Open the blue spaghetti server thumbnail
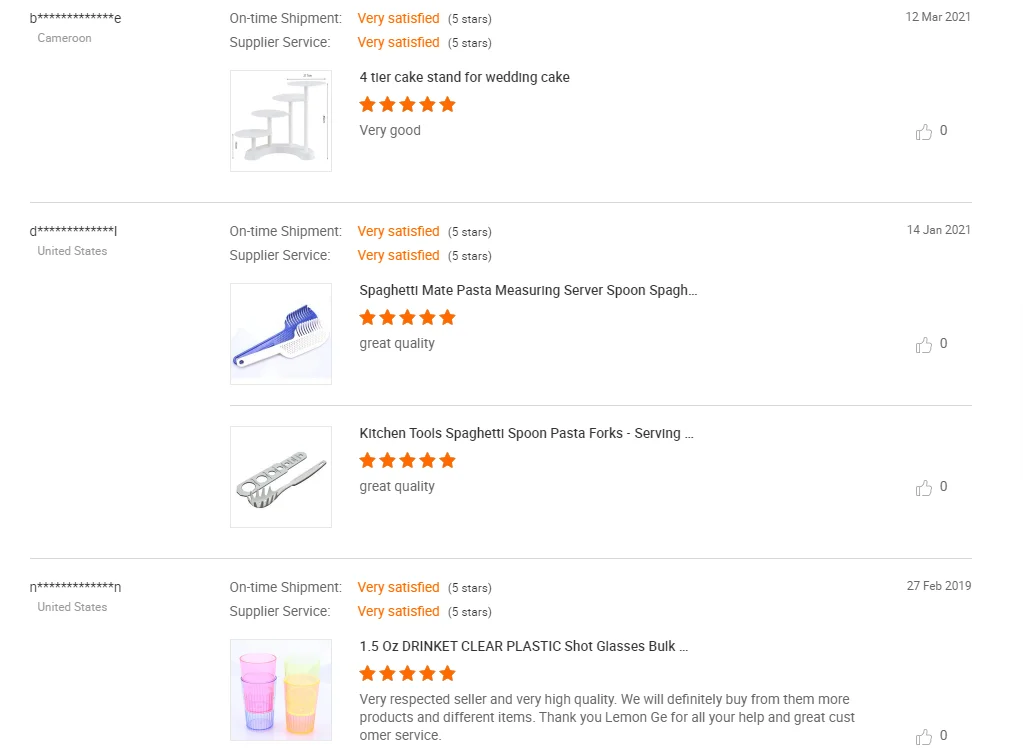The height and width of the screenshot is (748, 1023). [x=281, y=334]
